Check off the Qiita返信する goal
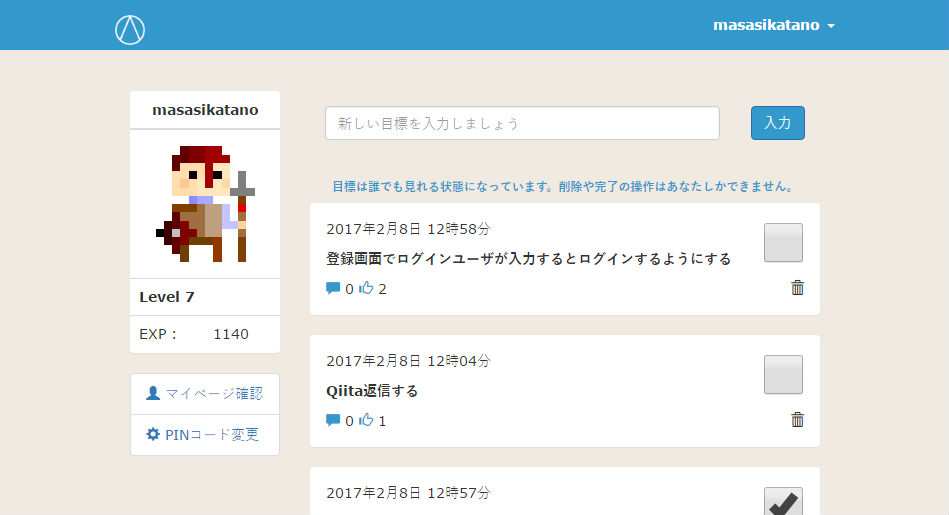The image size is (949, 515). (x=783, y=375)
